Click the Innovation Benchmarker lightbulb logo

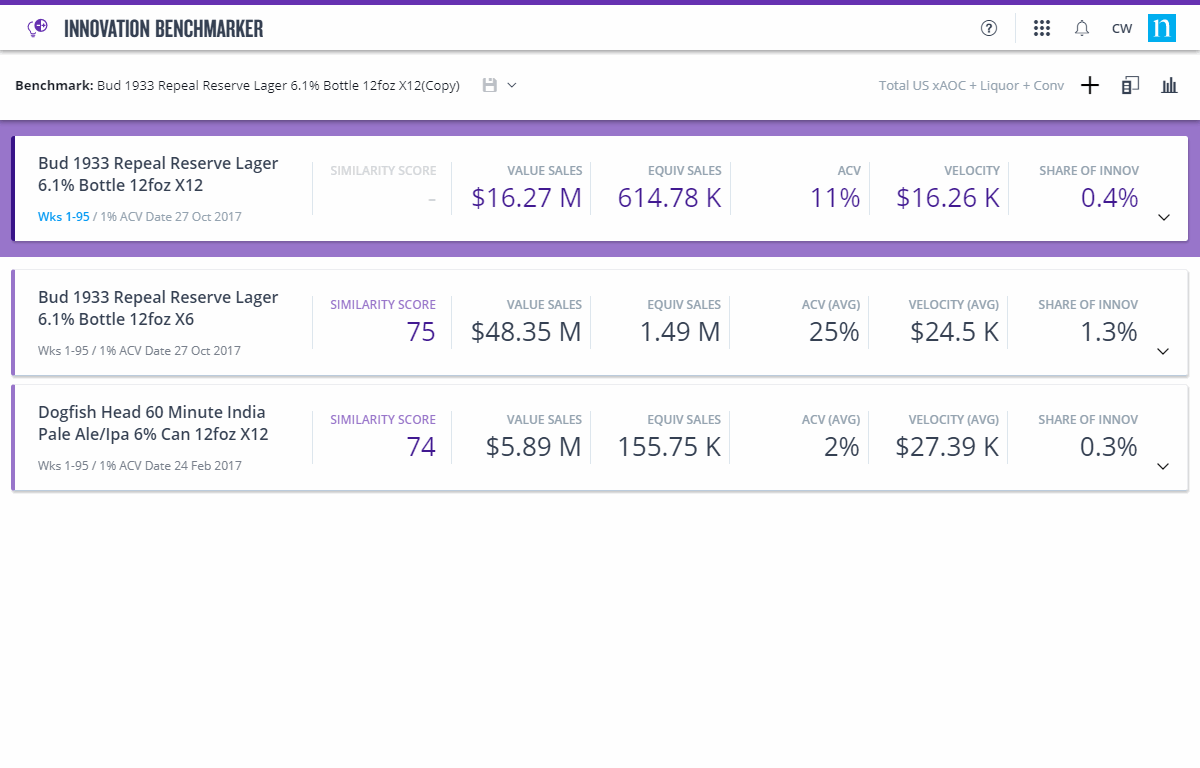37,28
